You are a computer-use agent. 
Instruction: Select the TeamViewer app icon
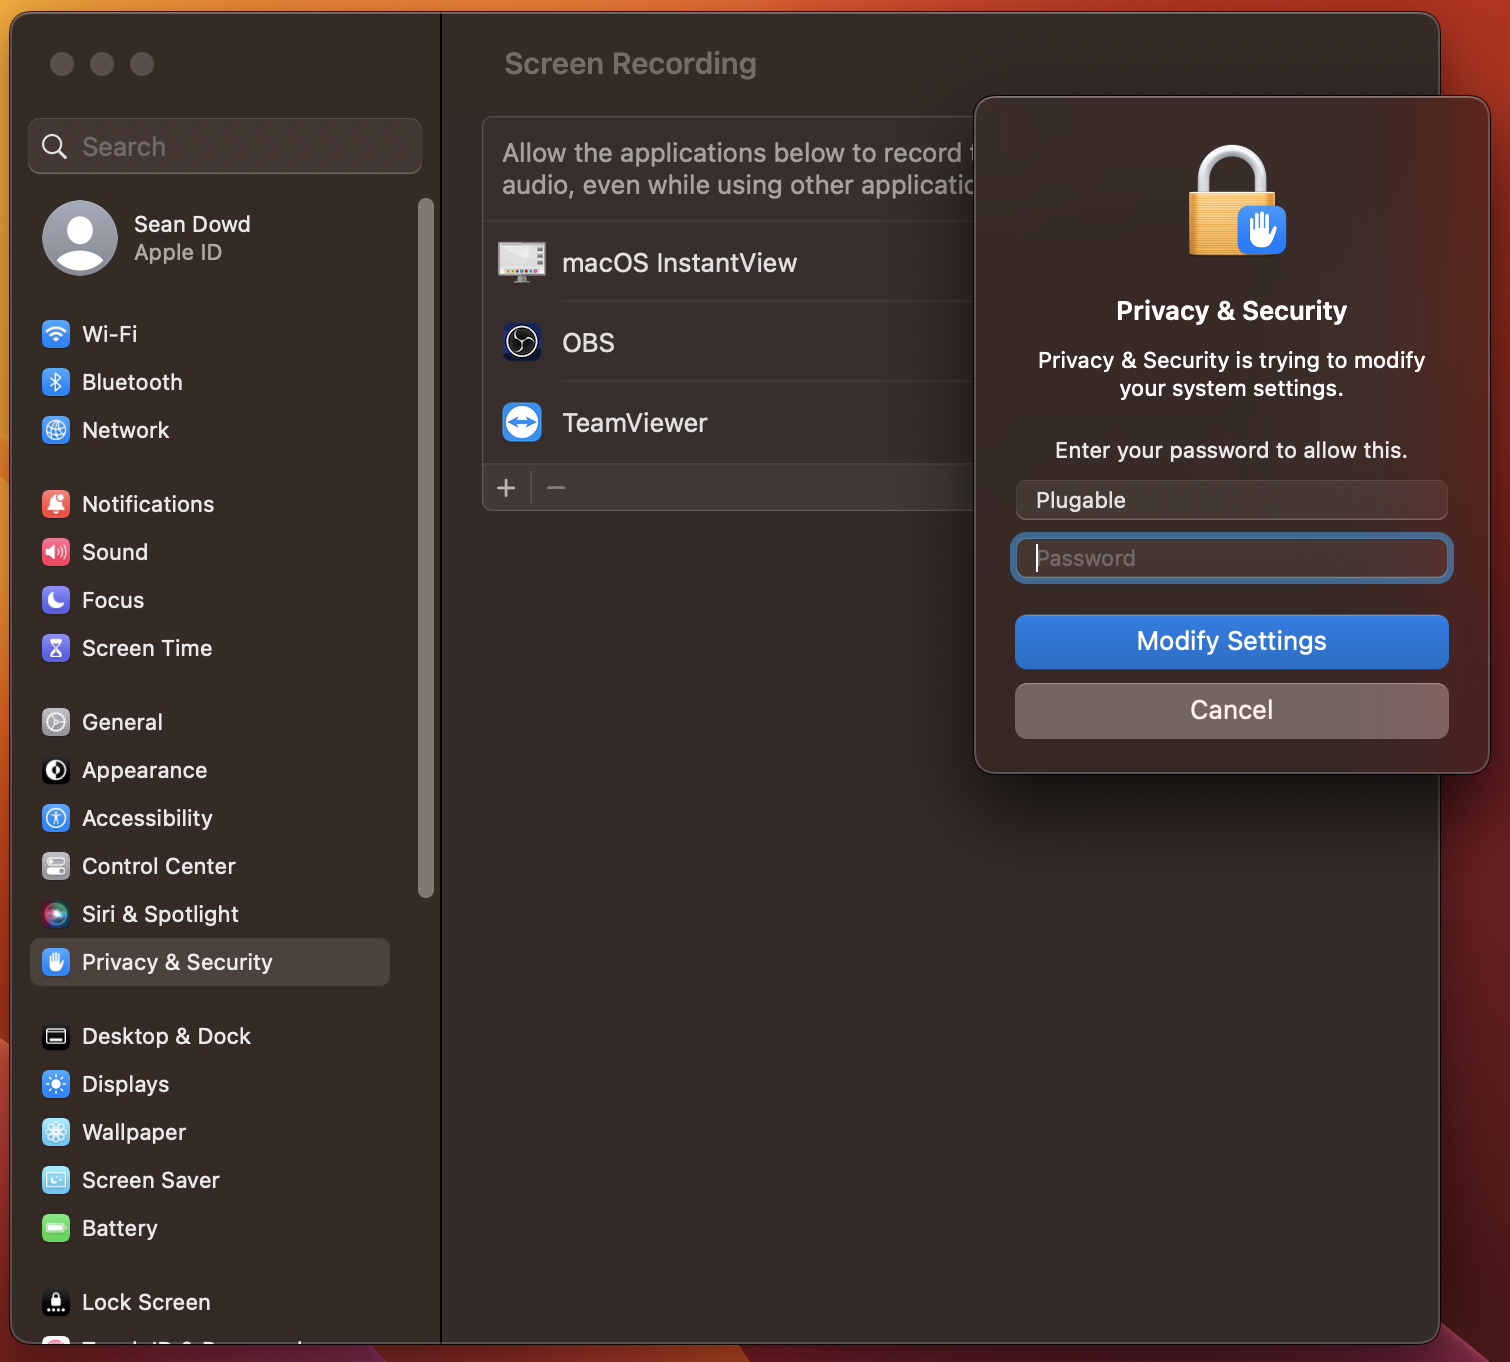[522, 422]
